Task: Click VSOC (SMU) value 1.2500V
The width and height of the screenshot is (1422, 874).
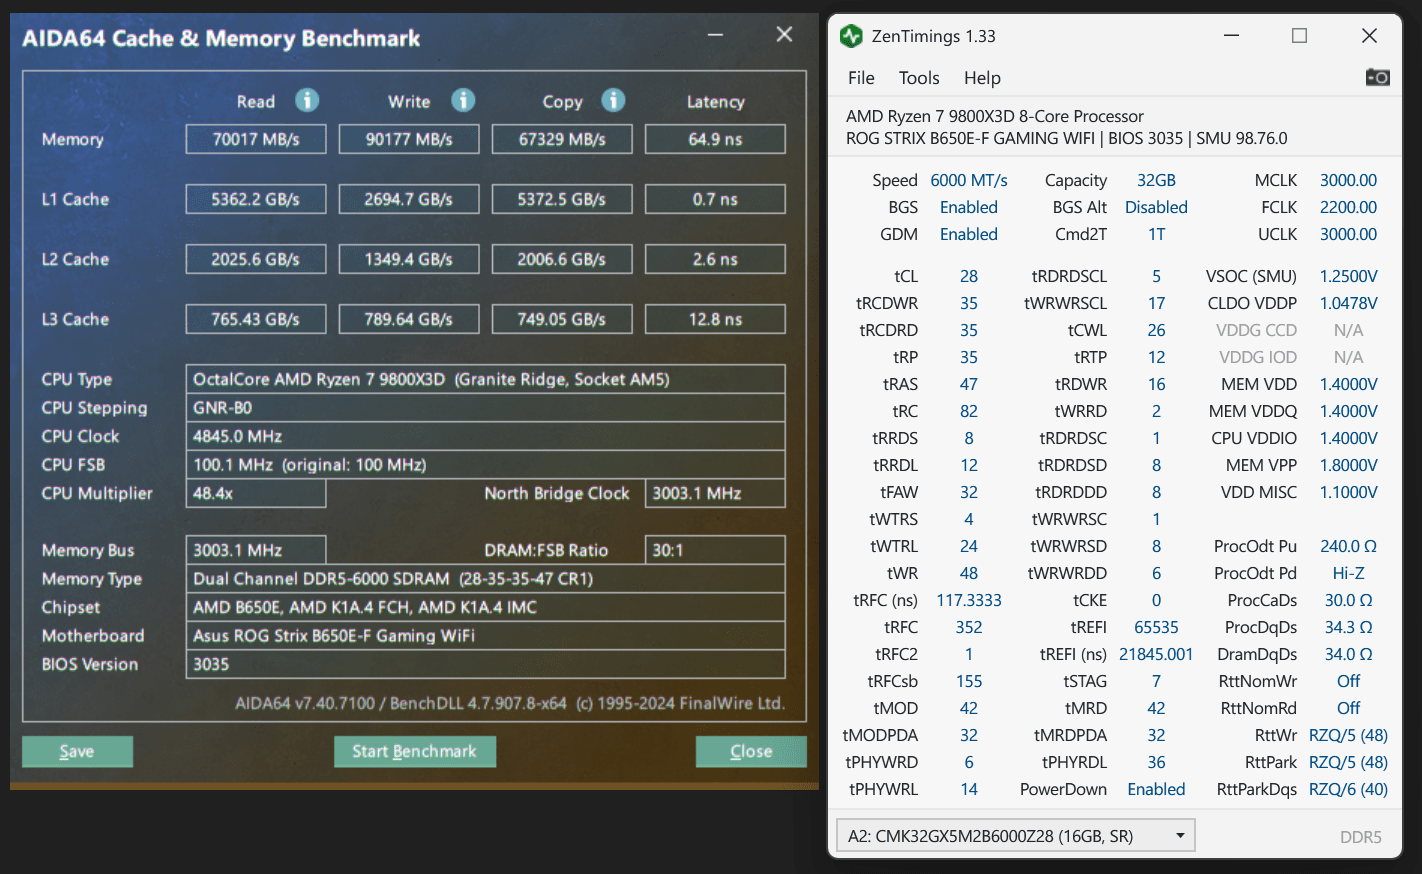Action: pyautogui.click(x=1348, y=276)
